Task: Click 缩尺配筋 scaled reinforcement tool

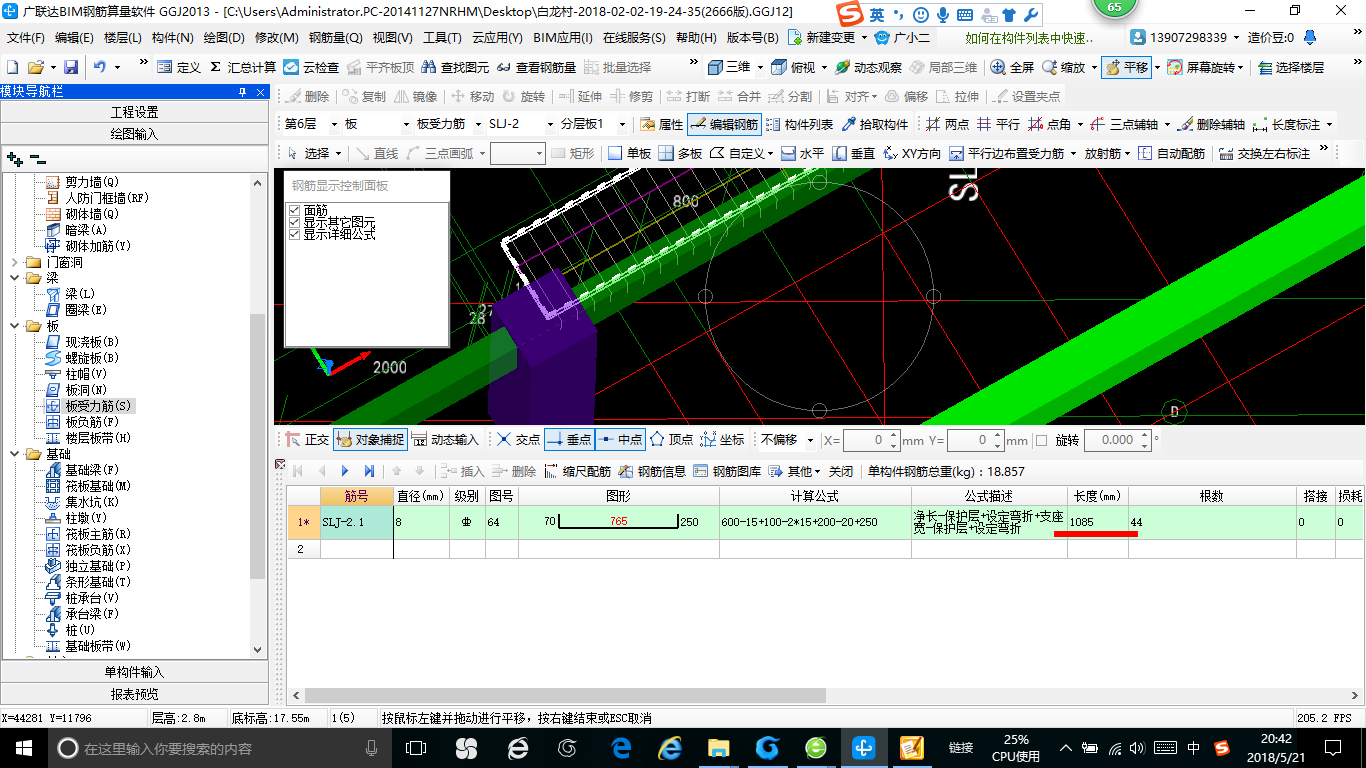Action: (x=577, y=471)
